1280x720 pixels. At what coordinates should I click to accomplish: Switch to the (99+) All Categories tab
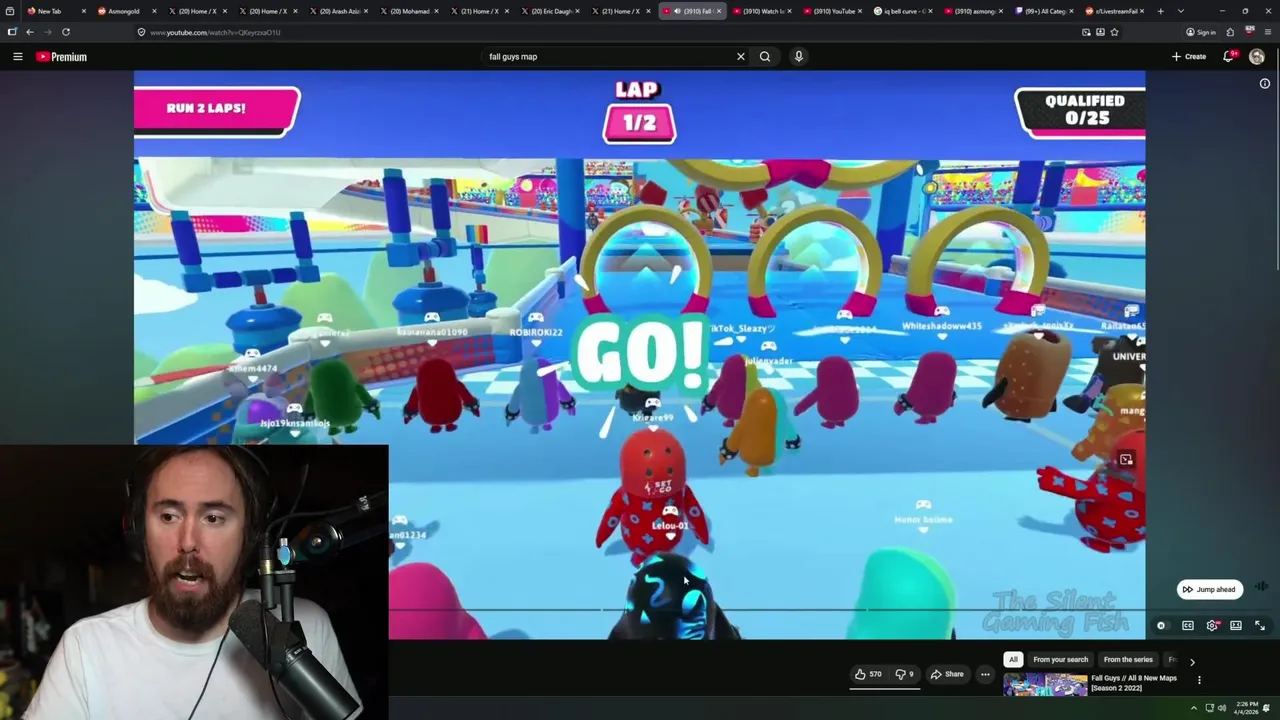click(x=1044, y=11)
